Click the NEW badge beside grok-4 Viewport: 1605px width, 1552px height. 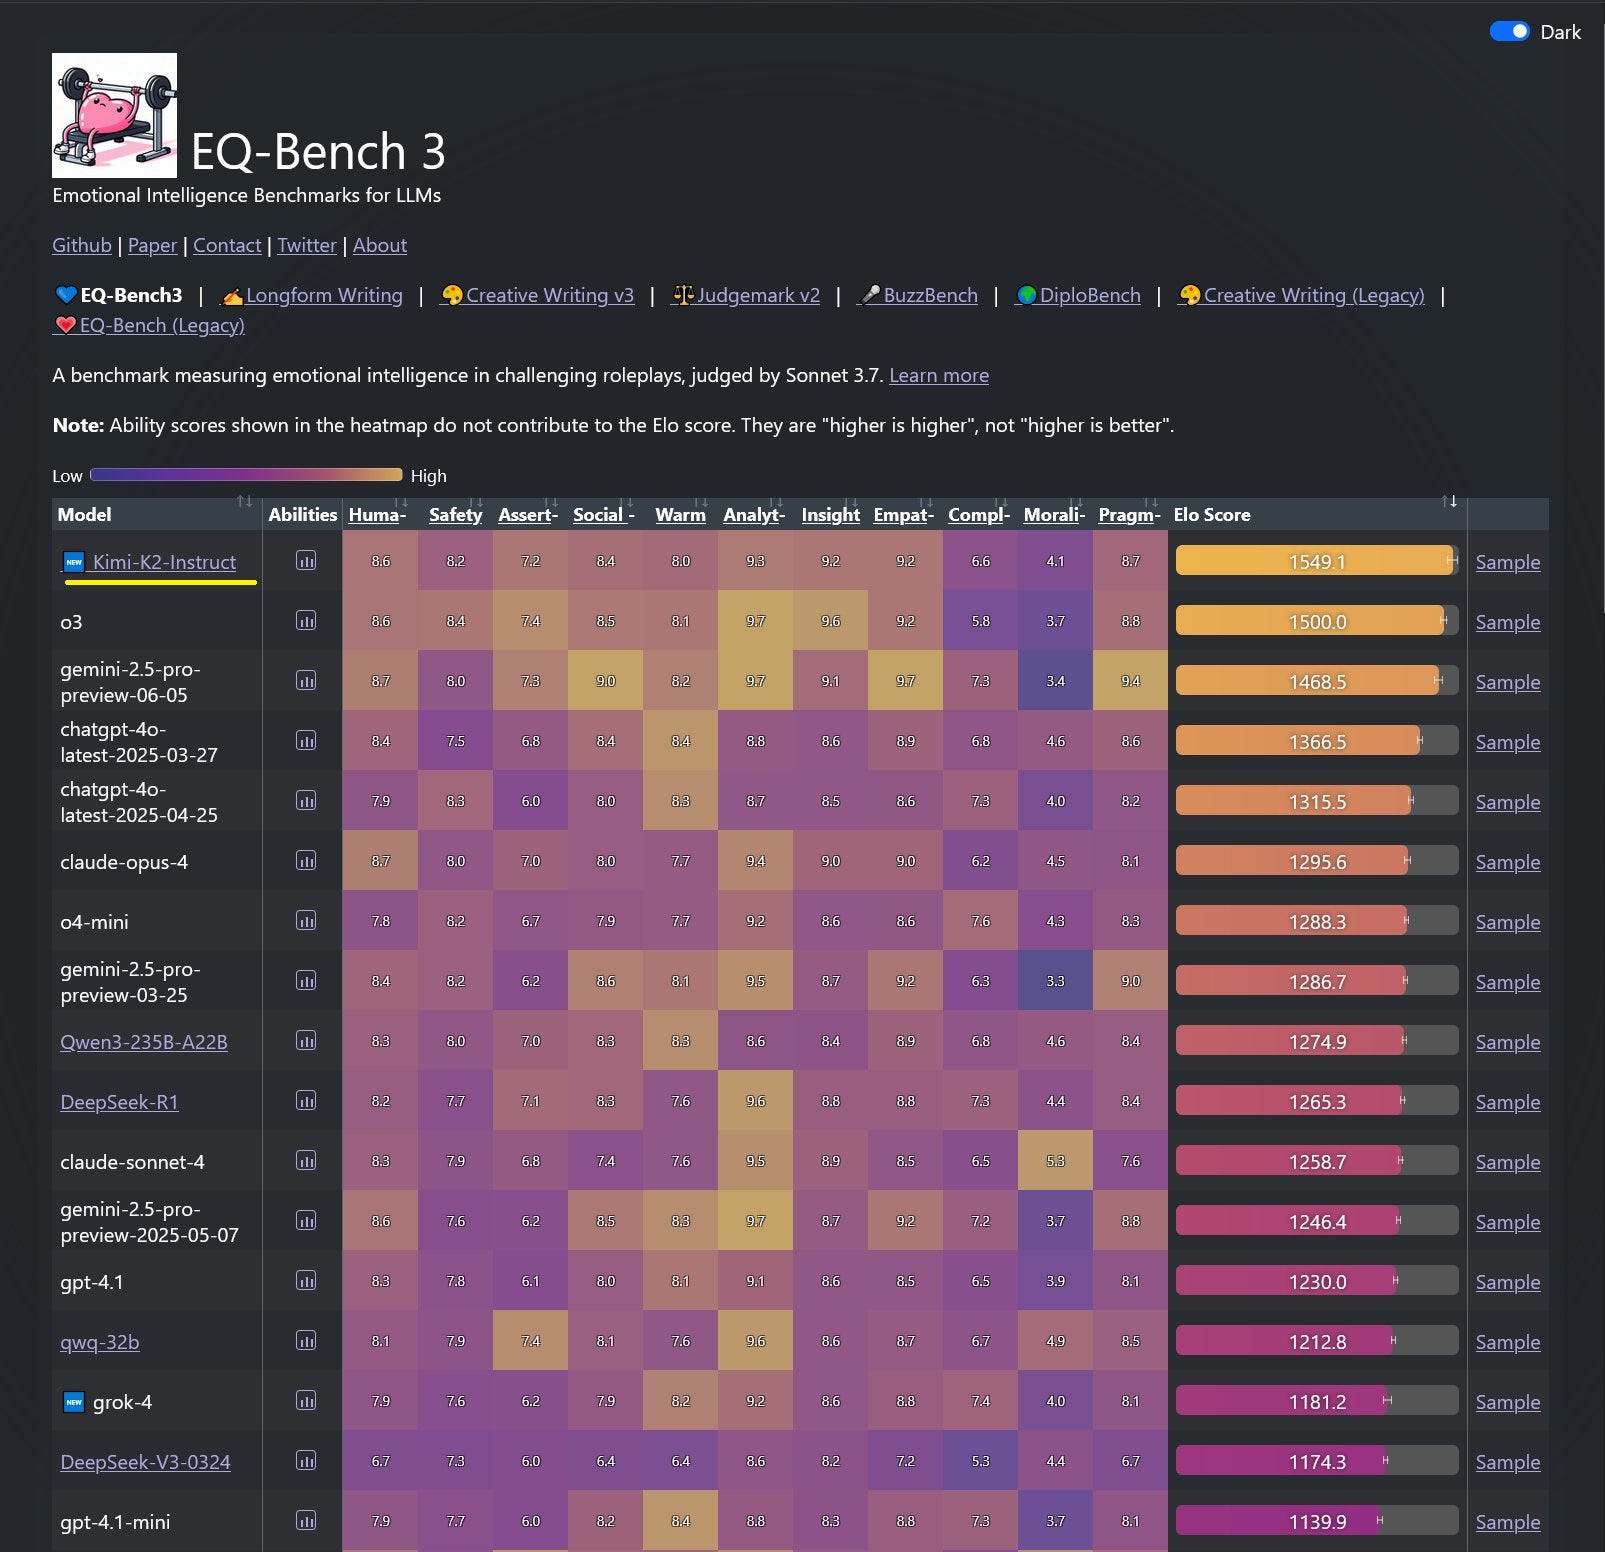(73, 1401)
